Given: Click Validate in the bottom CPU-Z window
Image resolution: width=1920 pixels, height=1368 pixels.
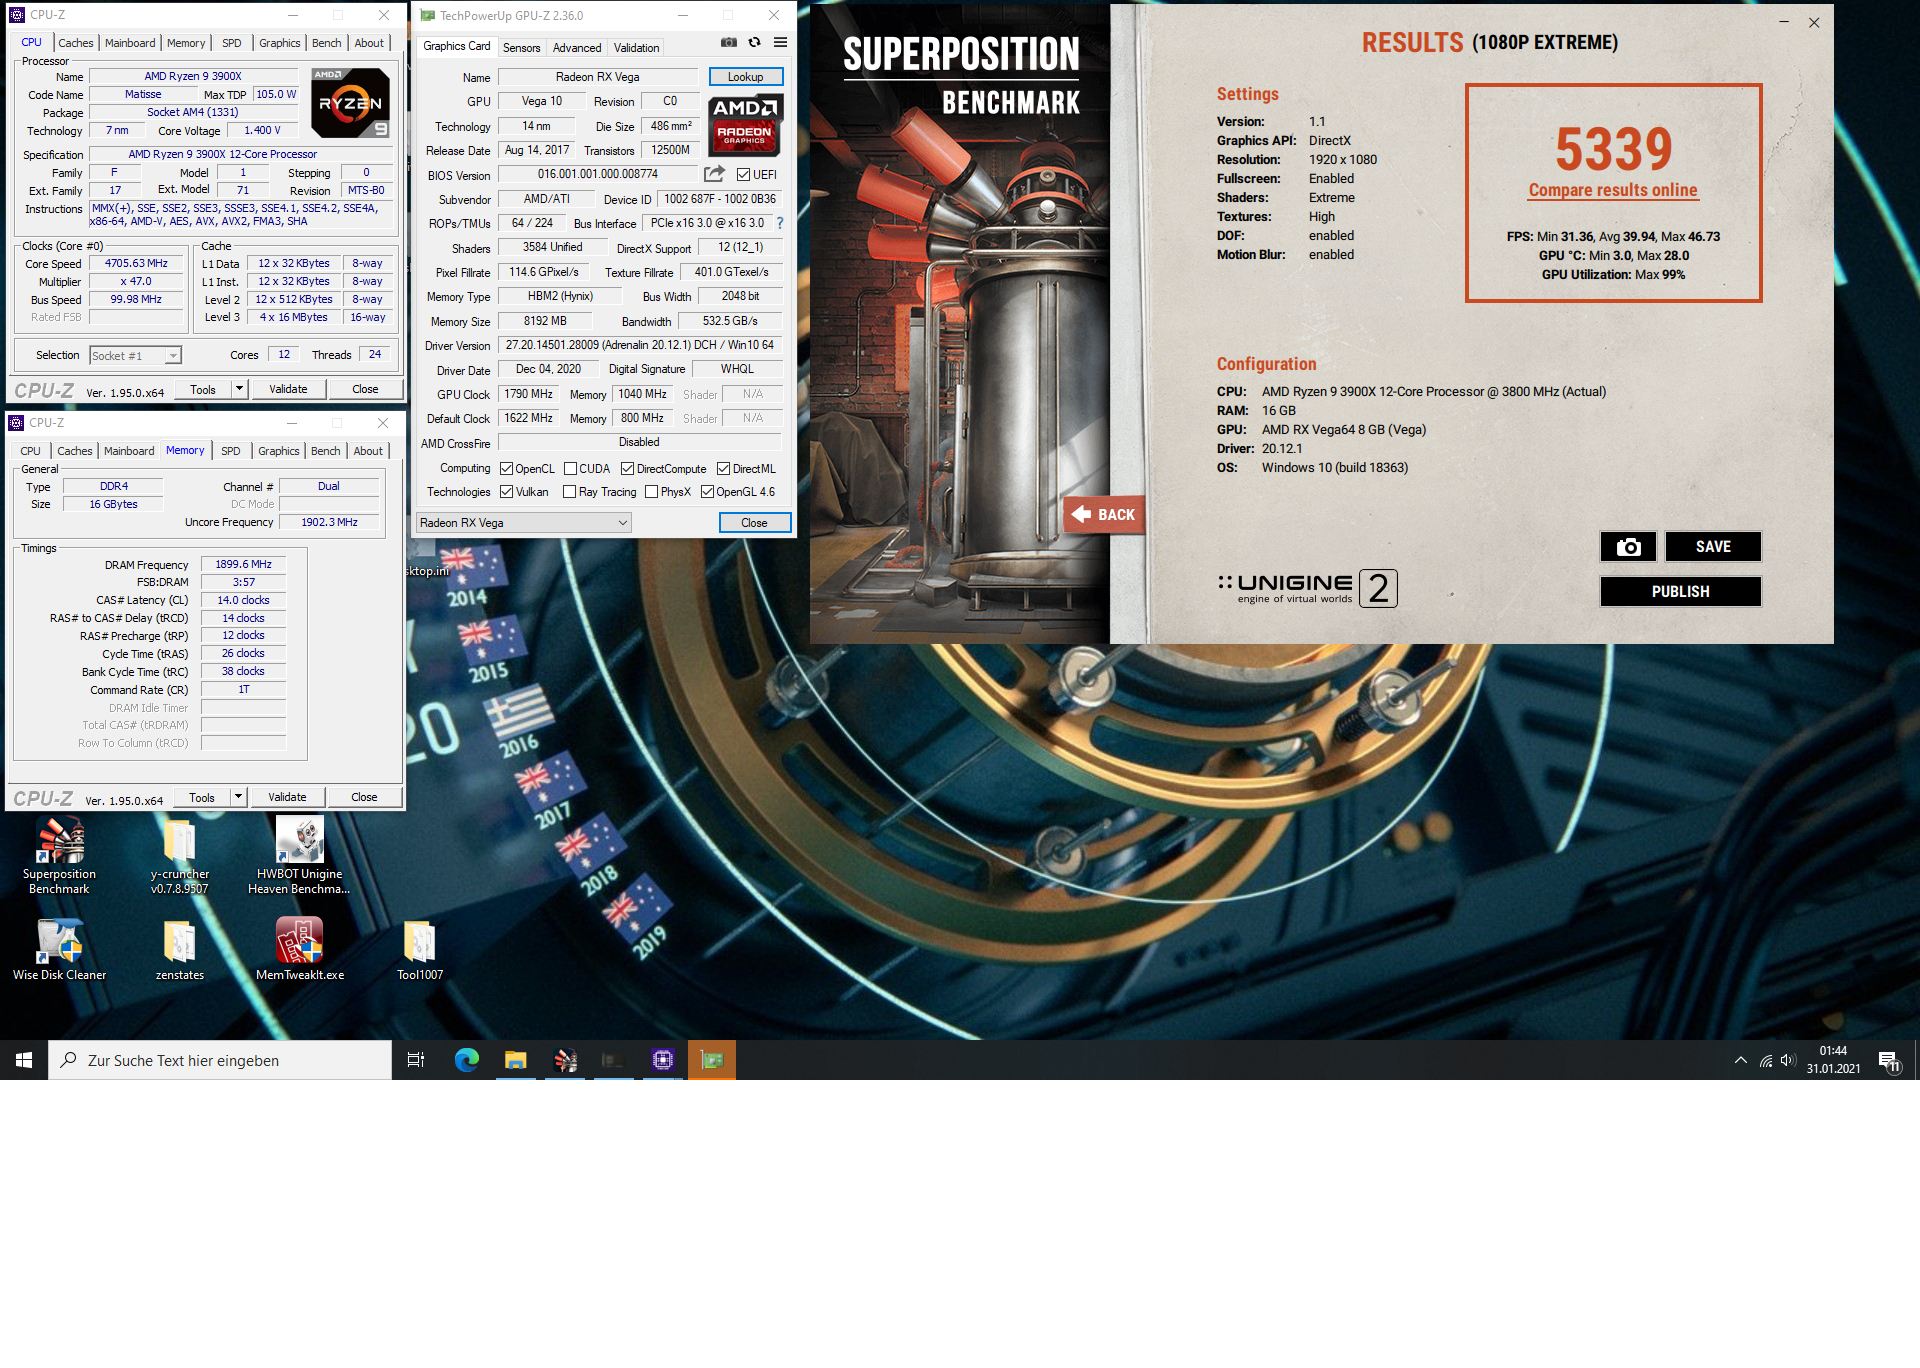Looking at the screenshot, I should 287,797.
